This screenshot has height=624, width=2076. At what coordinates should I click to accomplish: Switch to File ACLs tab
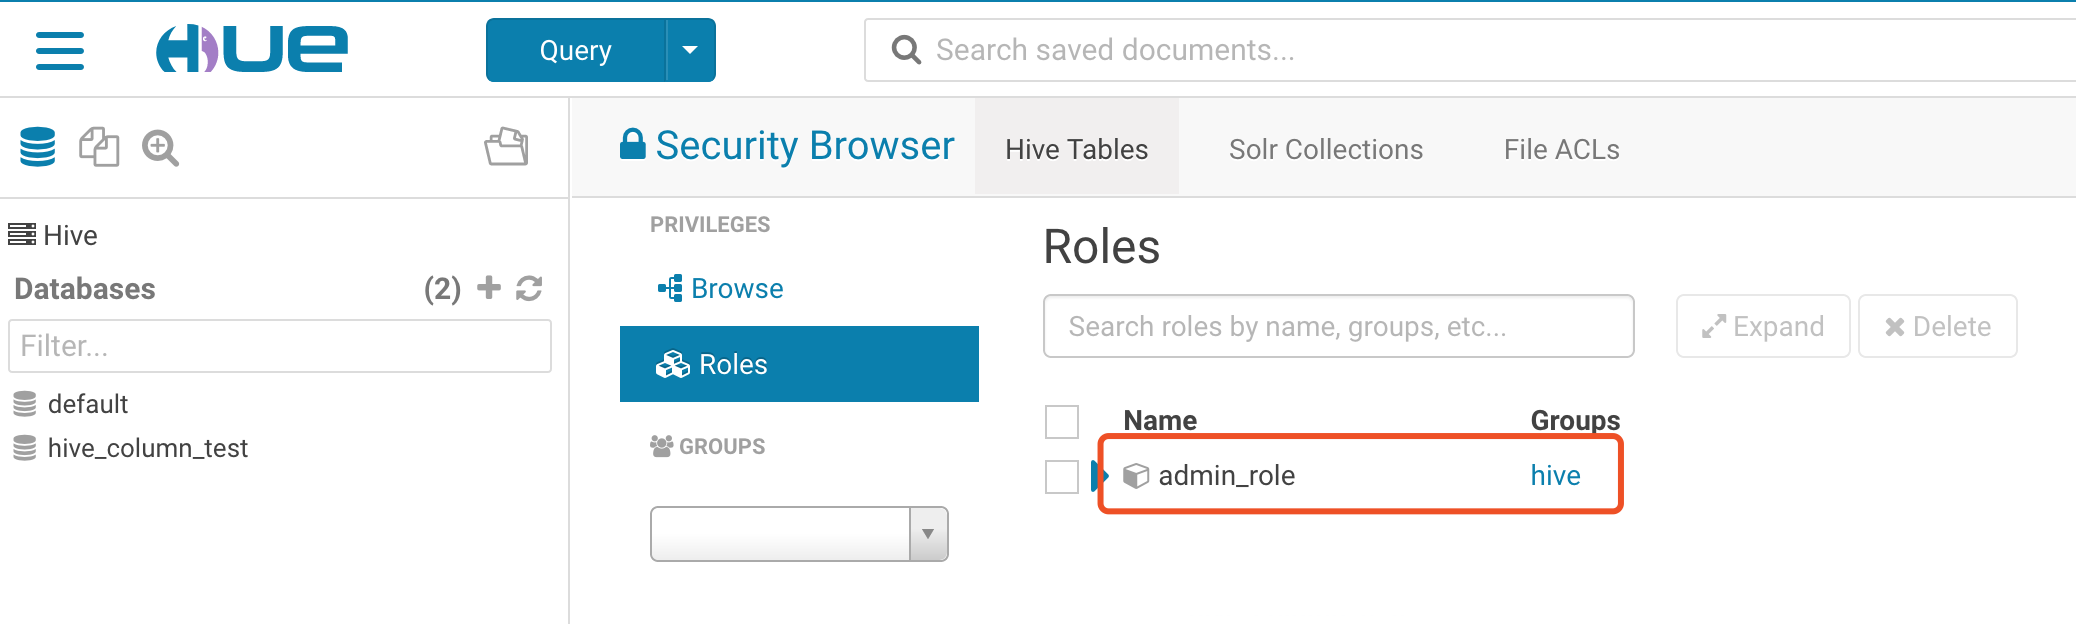tap(1561, 149)
